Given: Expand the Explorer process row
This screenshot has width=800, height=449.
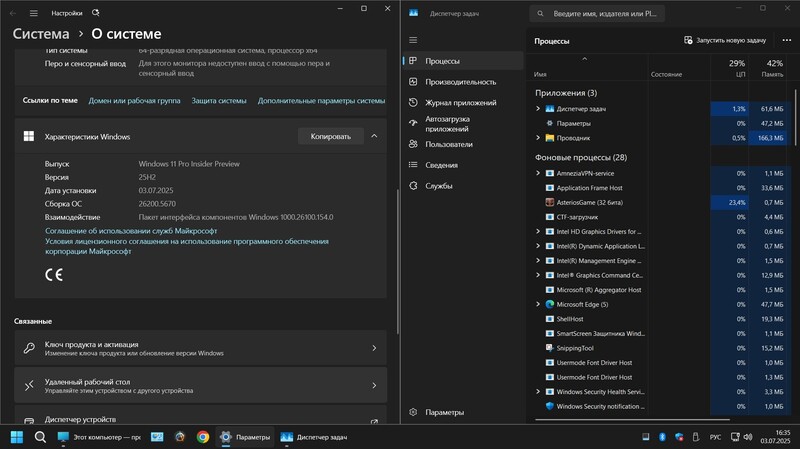Looking at the screenshot, I should tap(538, 138).
